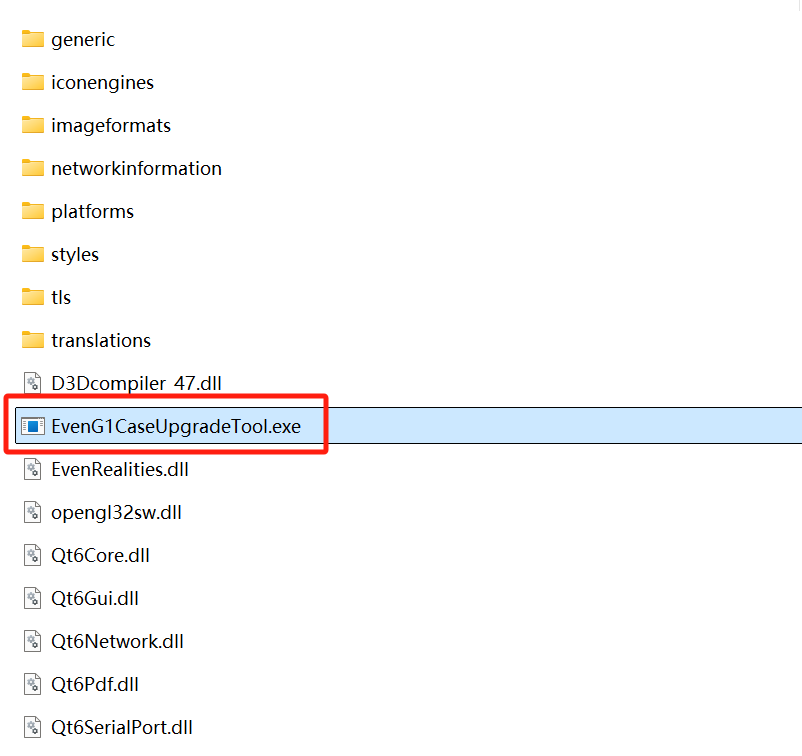Select the file name D3Dcompiler_47.dll
Image resolution: width=802 pixels, height=756 pixels.
pos(137,383)
